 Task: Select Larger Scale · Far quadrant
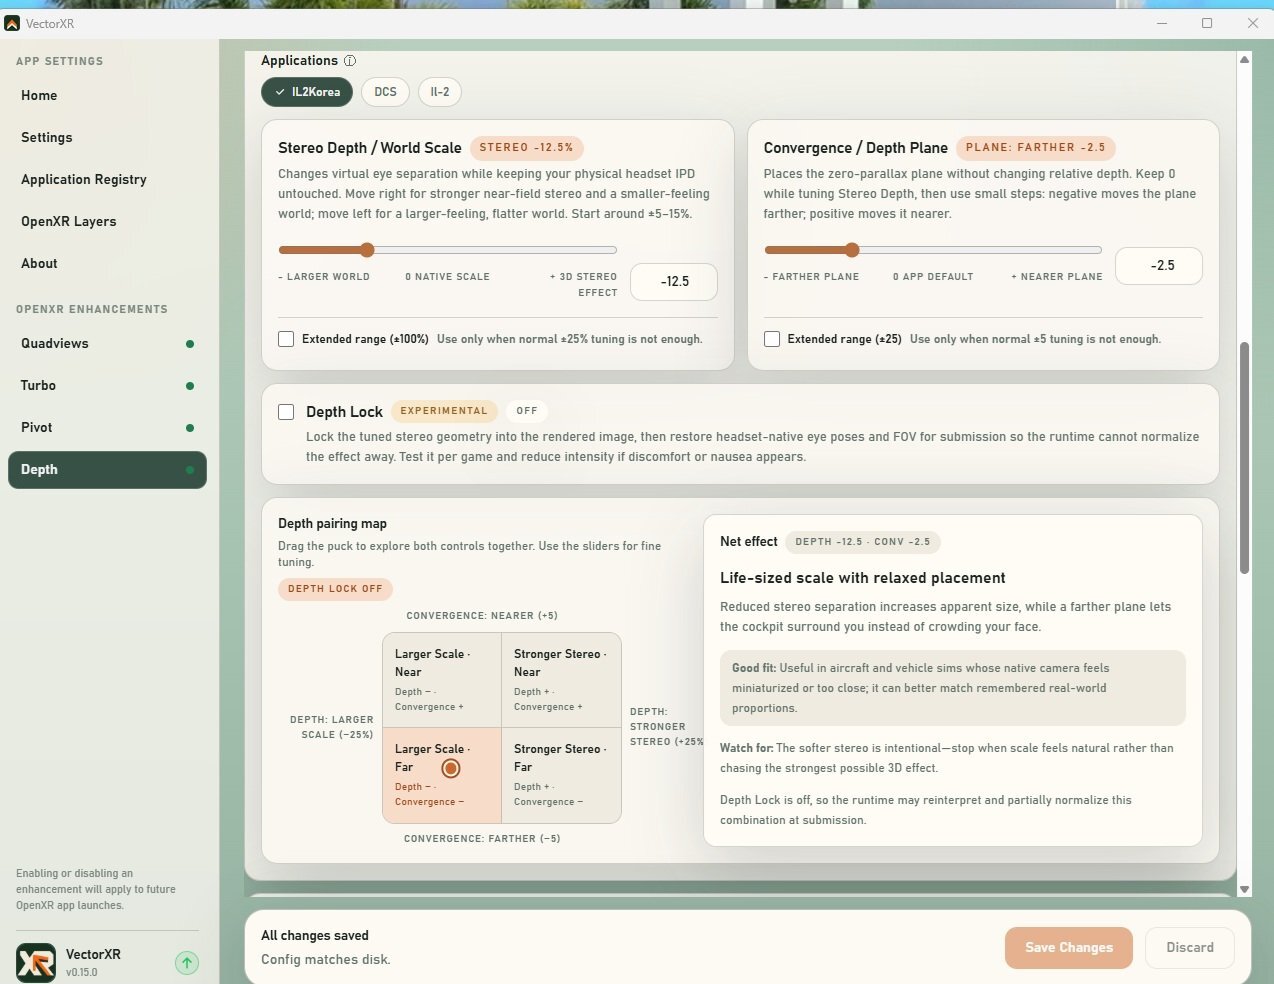point(442,775)
